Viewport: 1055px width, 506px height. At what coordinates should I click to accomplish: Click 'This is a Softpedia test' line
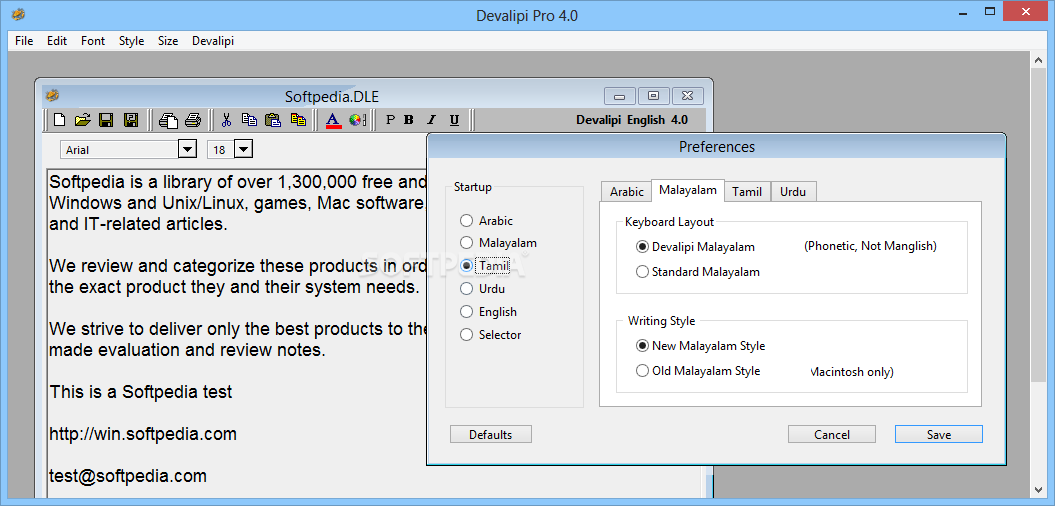[x=141, y=392]
